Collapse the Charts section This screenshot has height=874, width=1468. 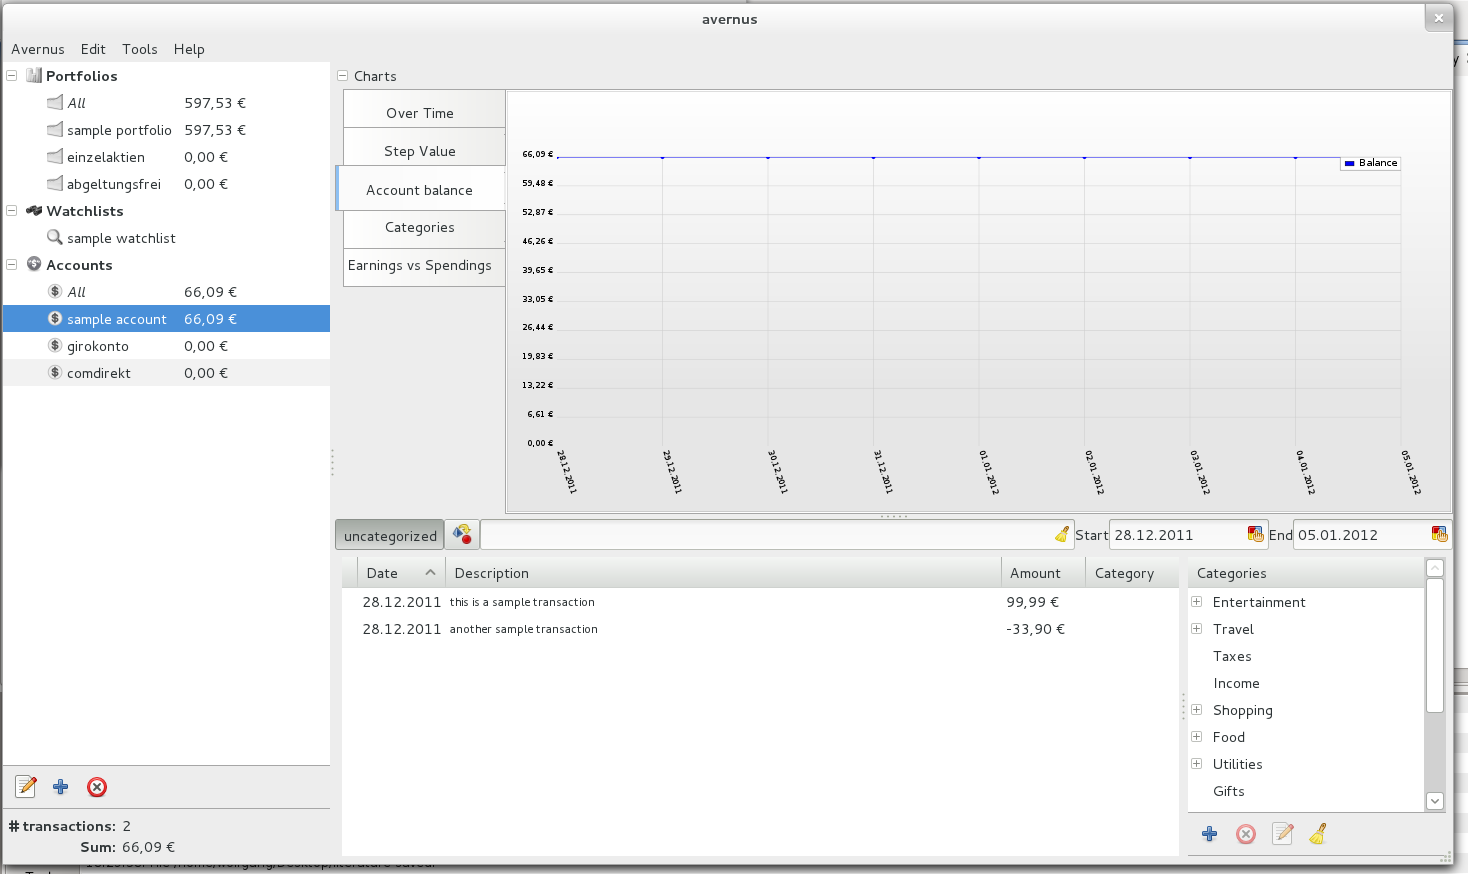click(343, 76)
